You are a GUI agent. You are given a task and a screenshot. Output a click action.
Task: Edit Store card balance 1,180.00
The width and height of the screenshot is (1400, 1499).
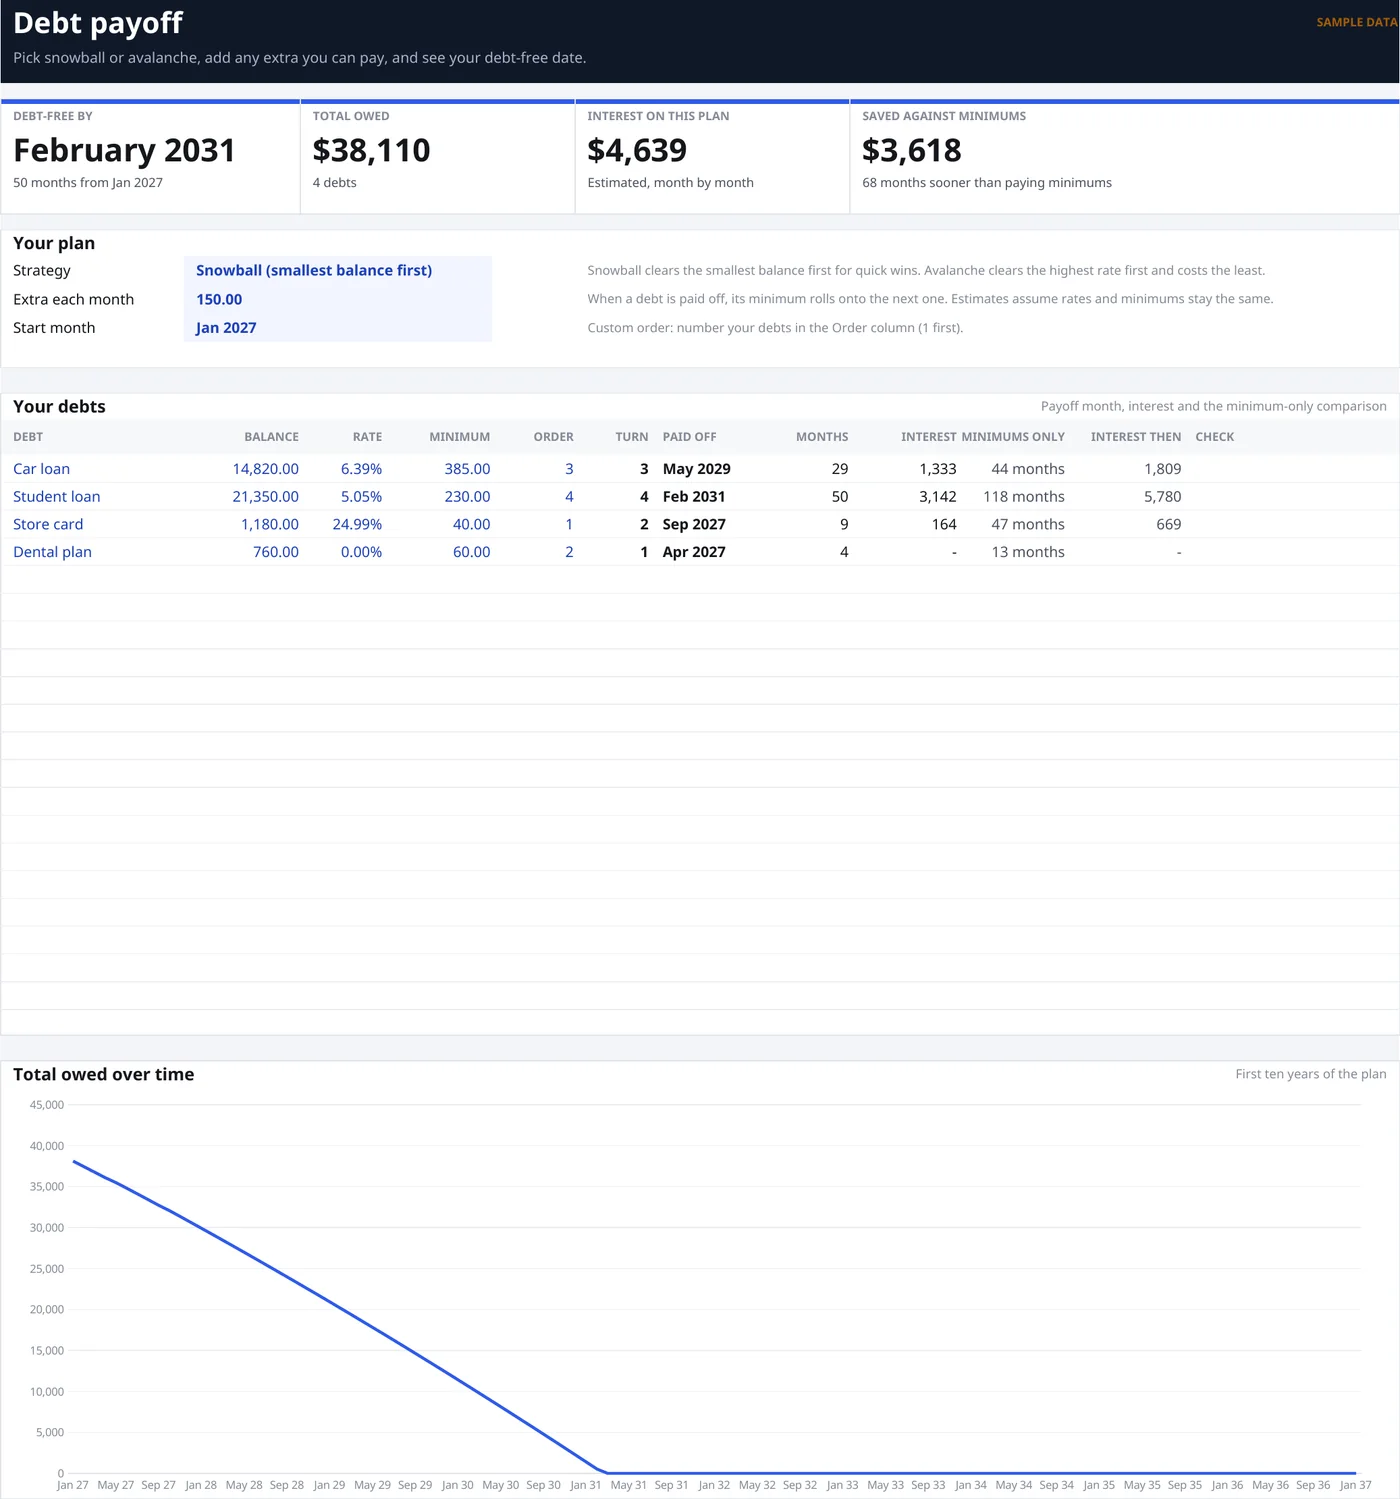click(270, 524)
